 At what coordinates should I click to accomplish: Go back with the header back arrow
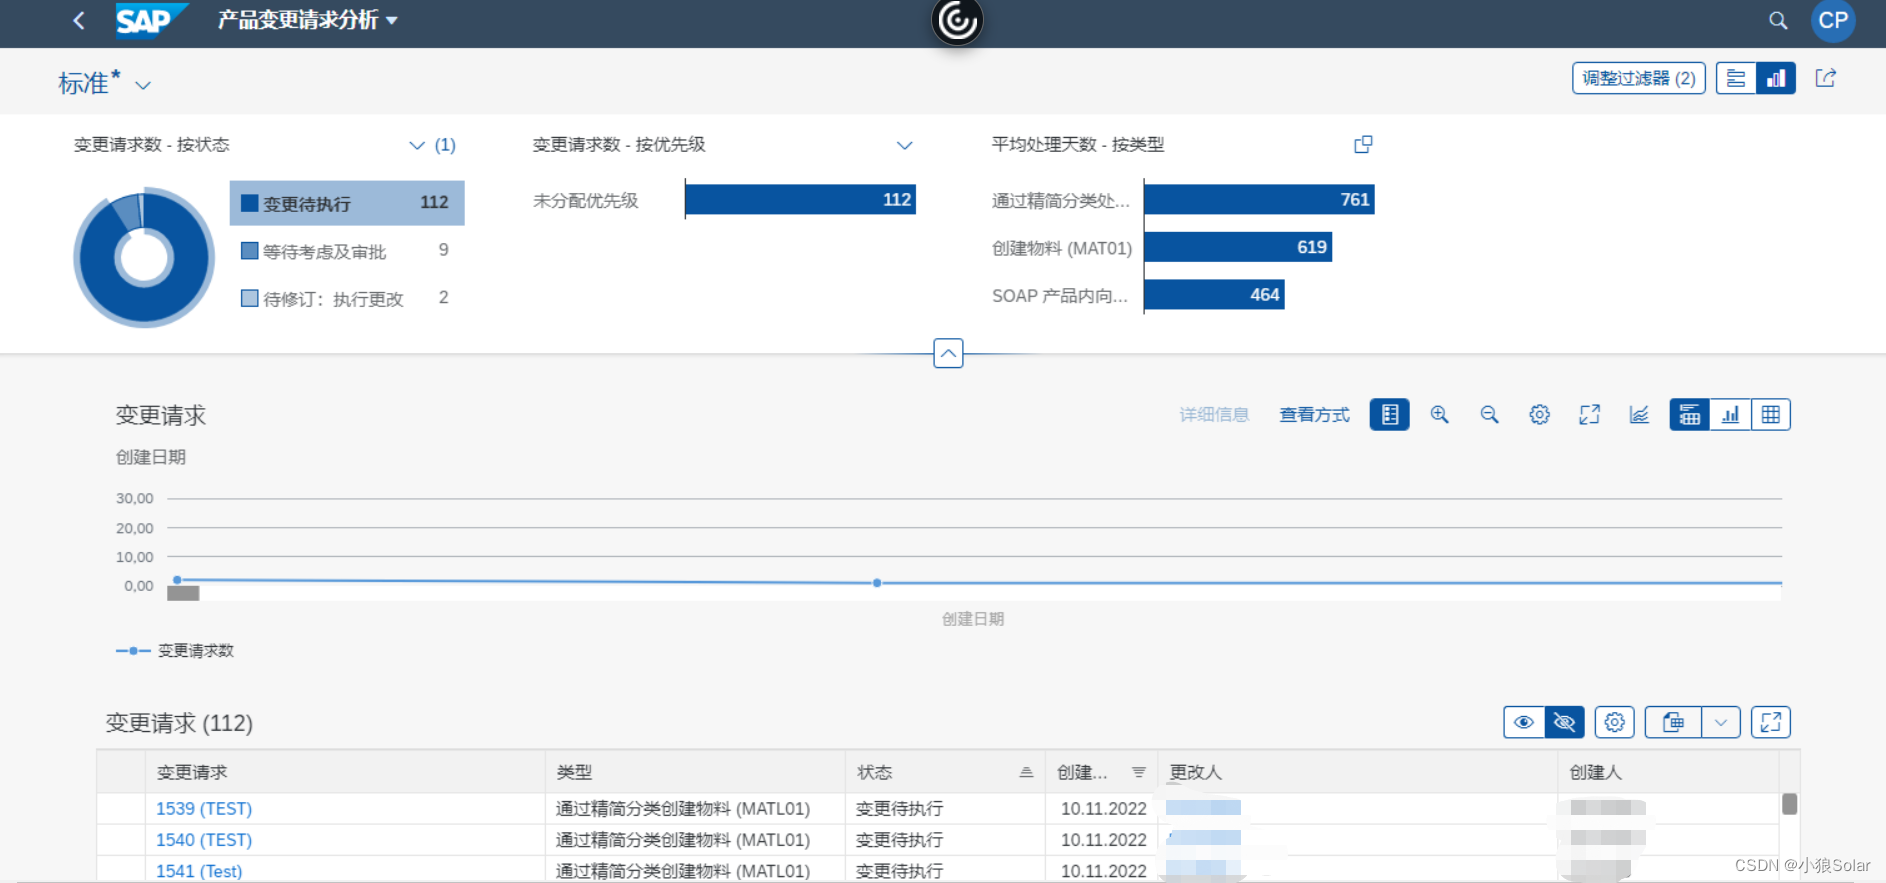79,20
